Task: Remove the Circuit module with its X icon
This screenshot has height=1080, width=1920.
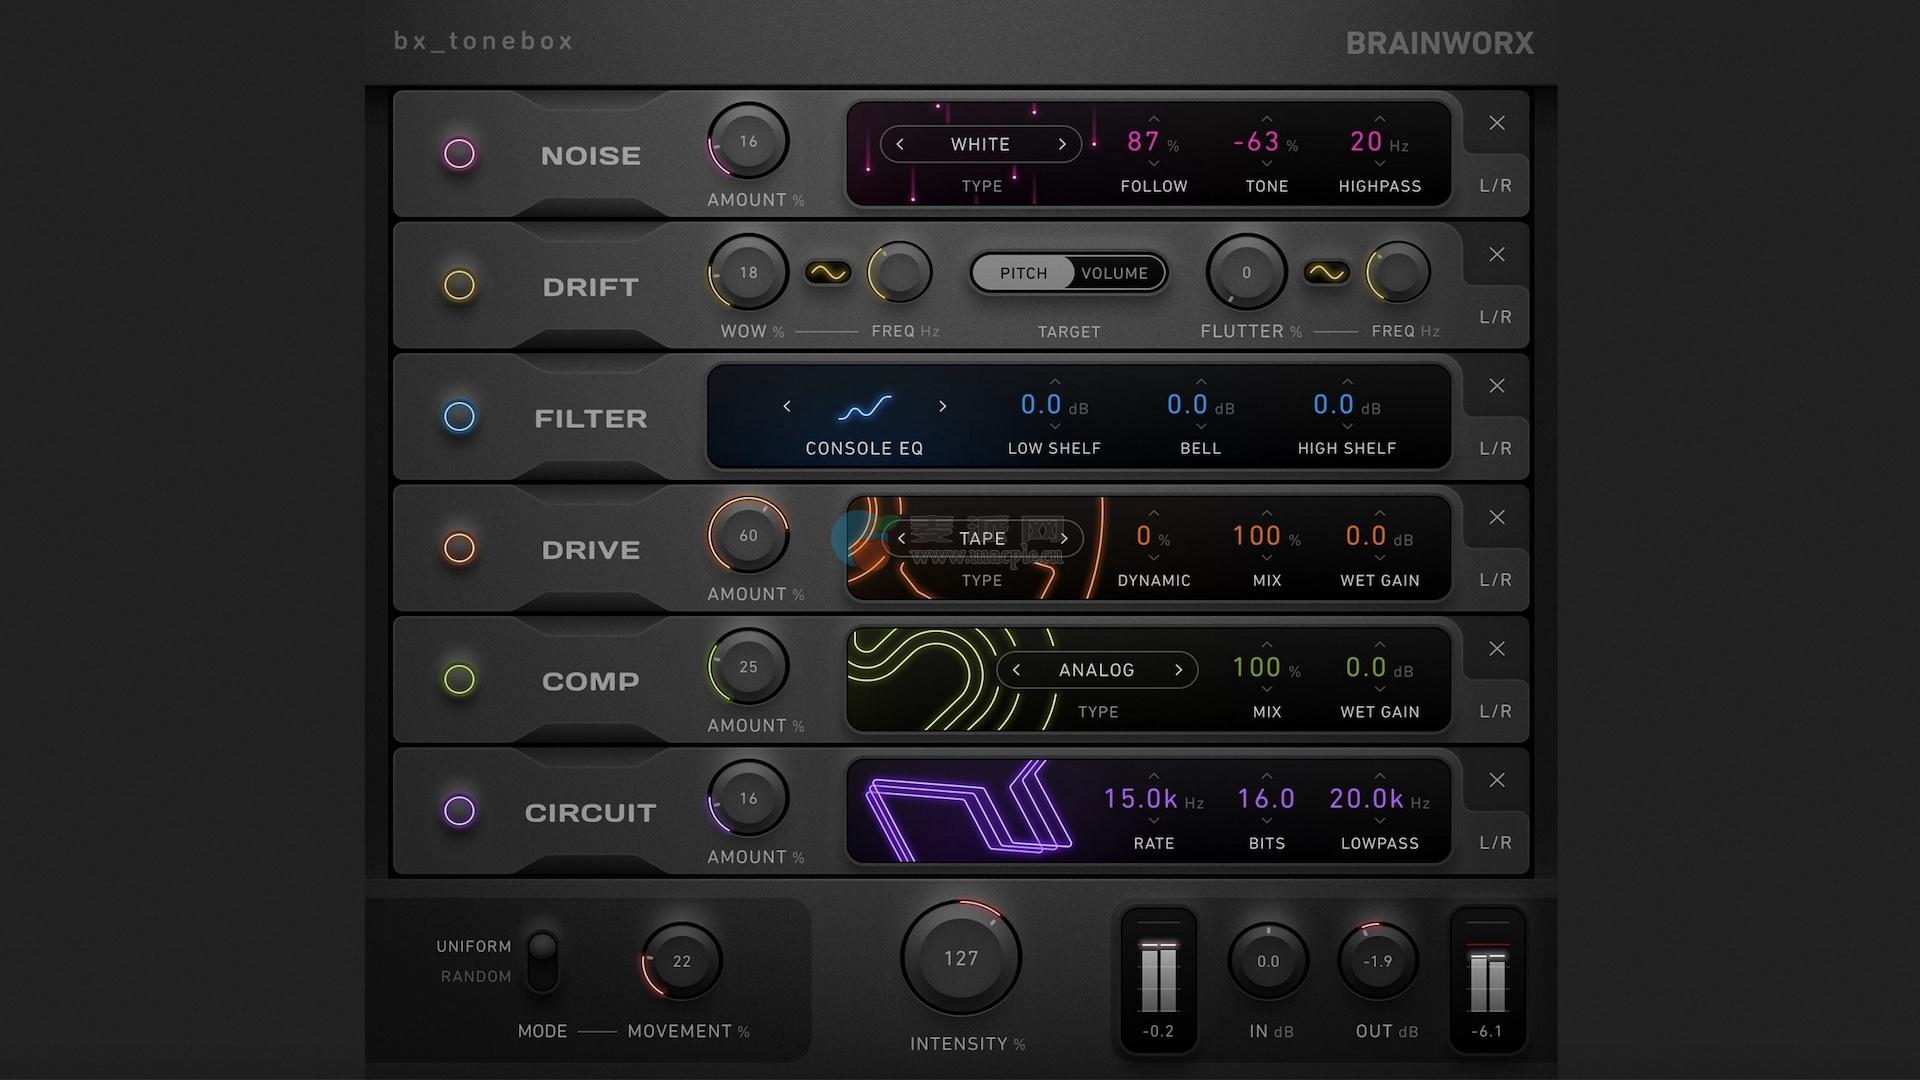Action: [x=1496, y=780]
